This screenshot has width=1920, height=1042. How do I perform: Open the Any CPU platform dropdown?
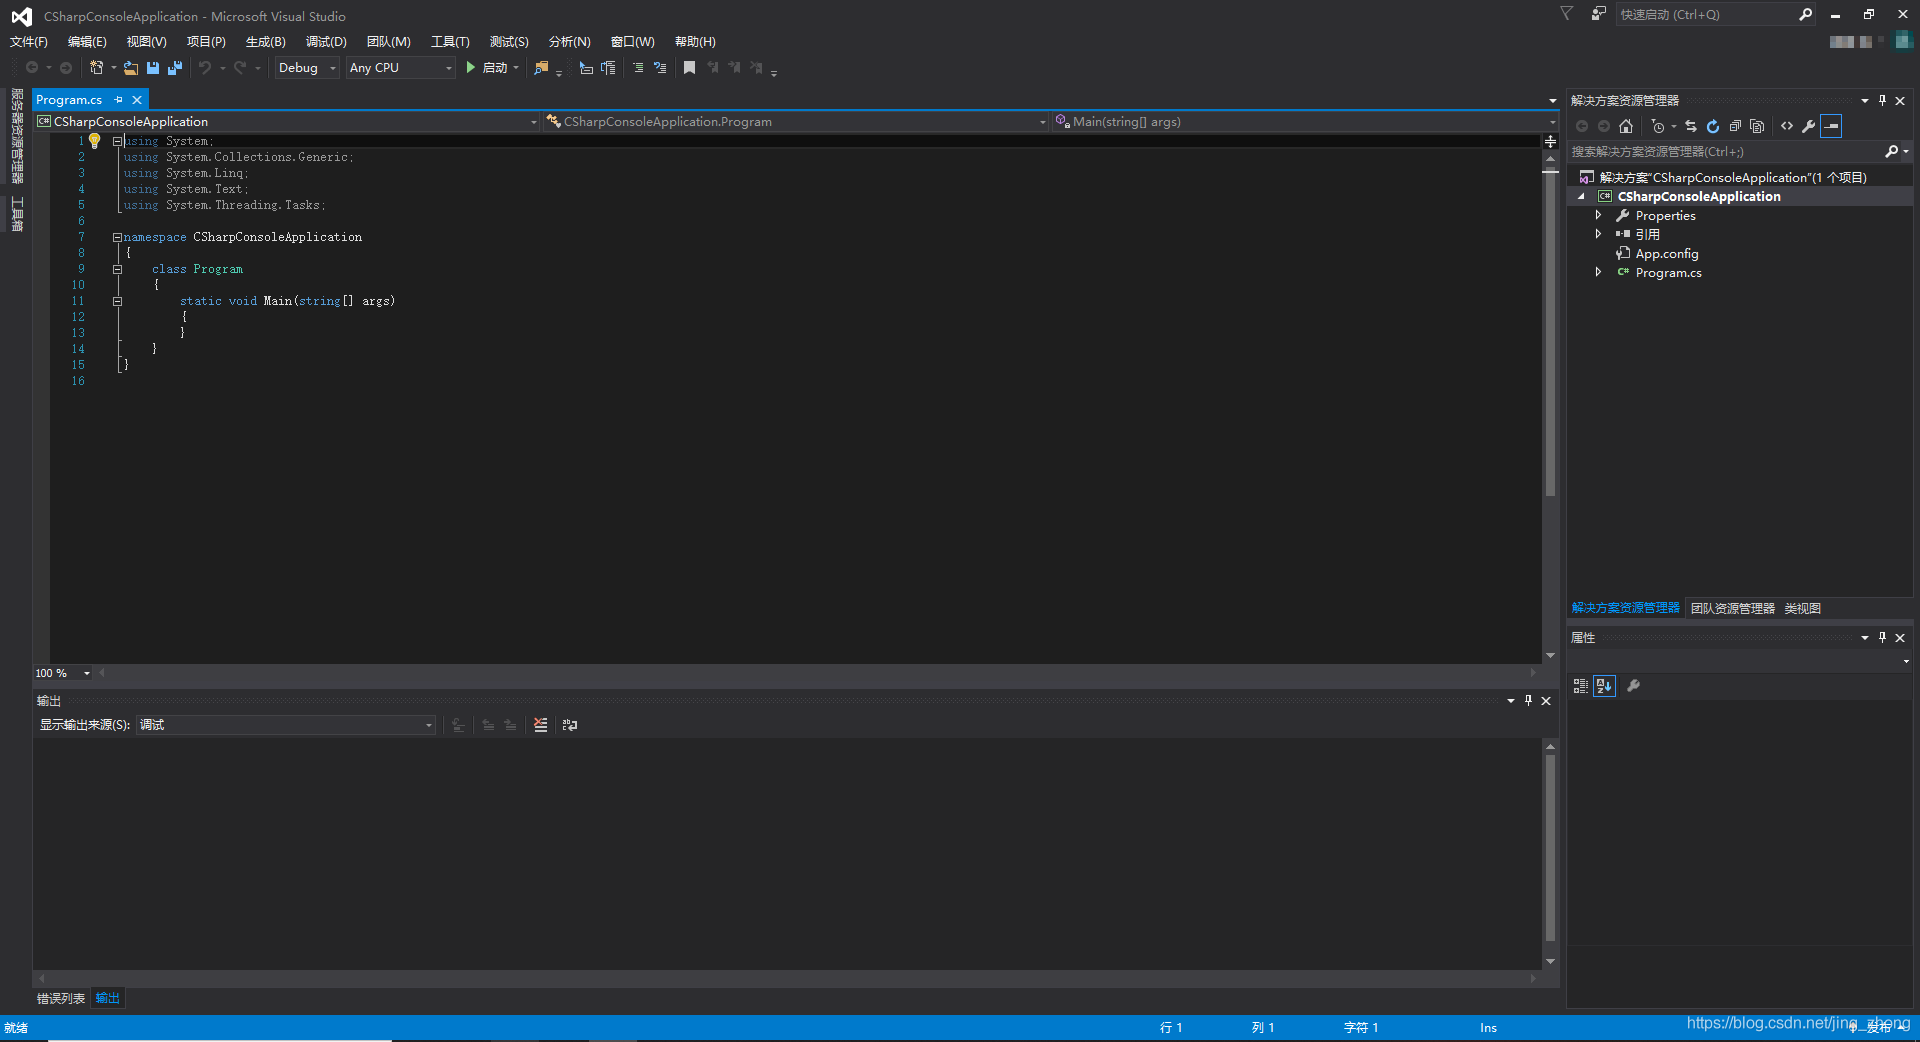[401, 68]
